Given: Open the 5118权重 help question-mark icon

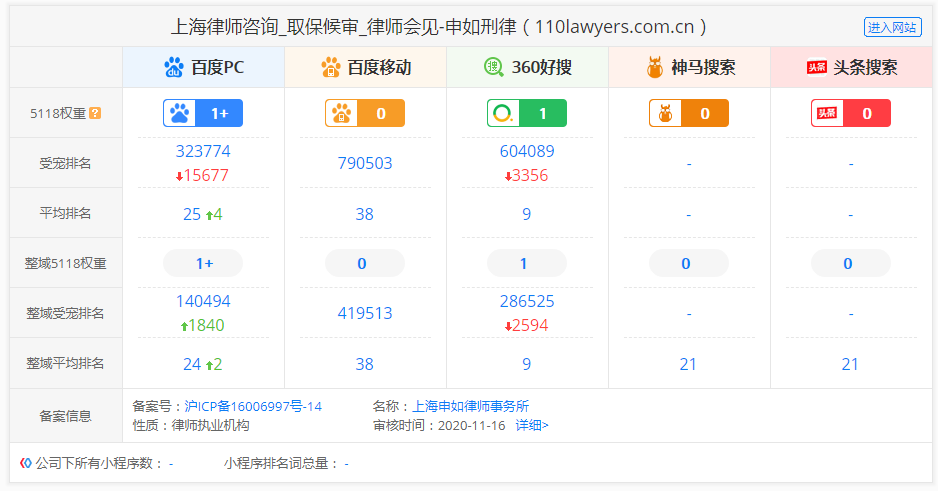Looking at the screenshot, I should click(95, 113).
